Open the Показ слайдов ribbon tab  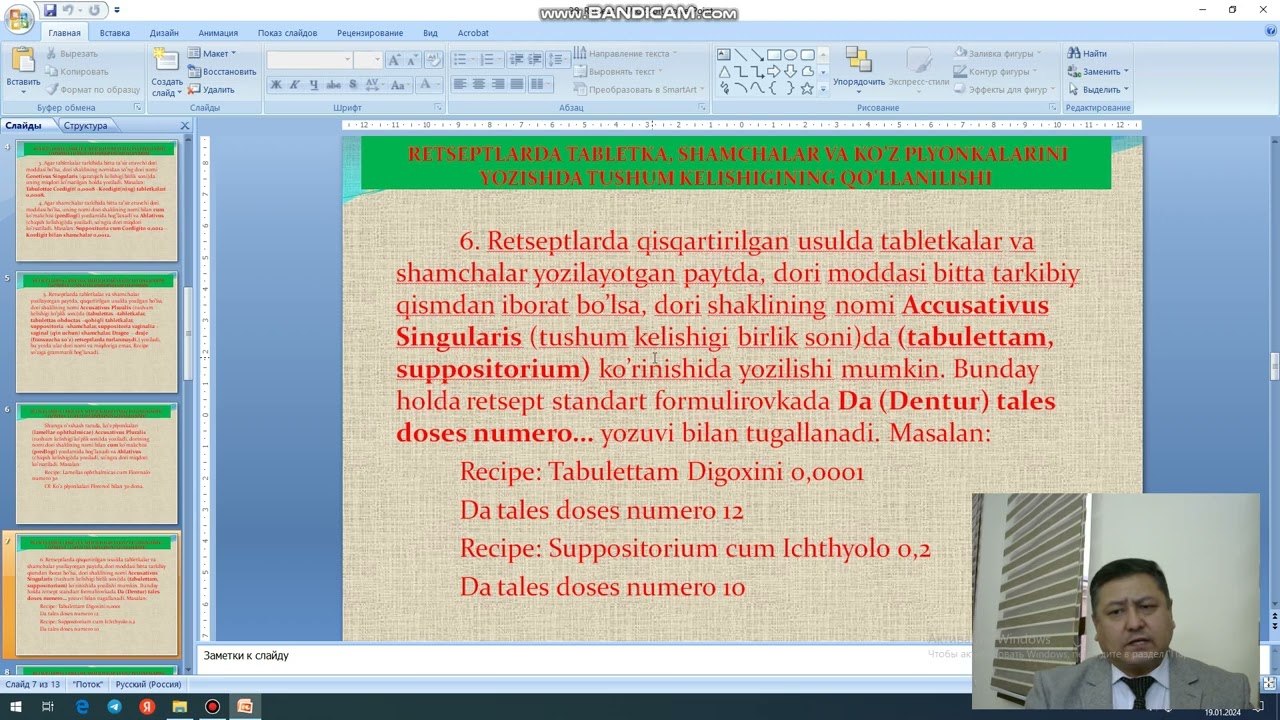point(287,33)
